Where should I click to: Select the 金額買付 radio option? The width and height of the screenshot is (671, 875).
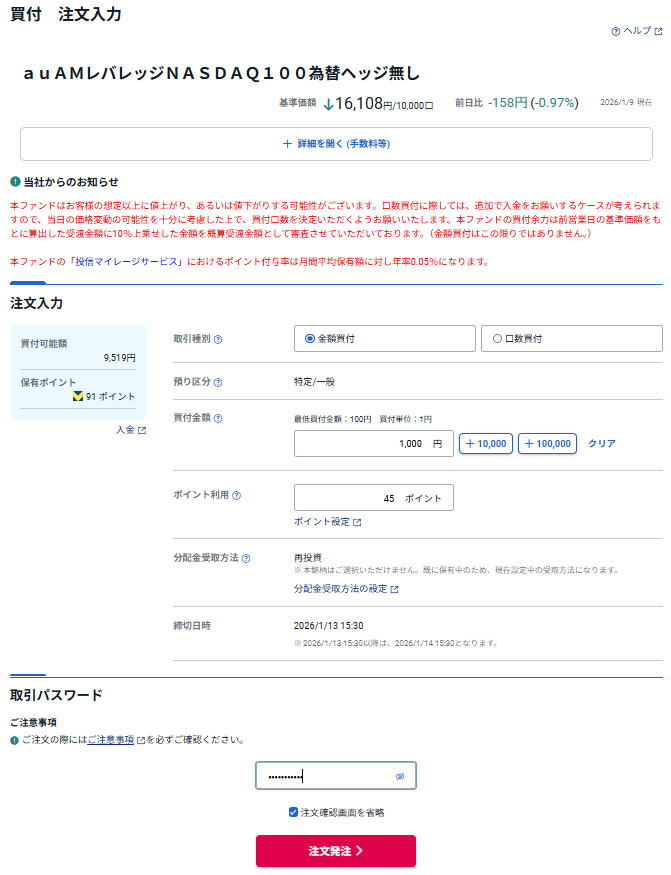pos(310,339)
